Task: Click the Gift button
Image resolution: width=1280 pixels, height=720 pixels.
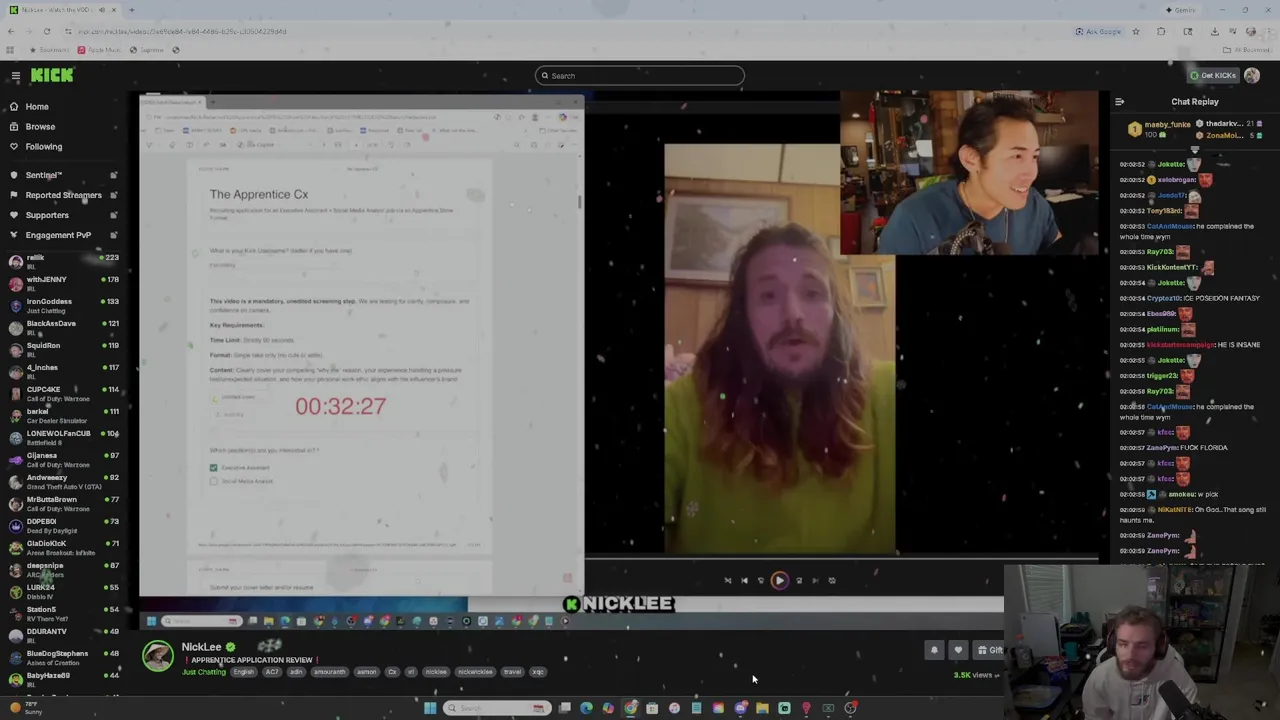Action: tap(990, 650)
